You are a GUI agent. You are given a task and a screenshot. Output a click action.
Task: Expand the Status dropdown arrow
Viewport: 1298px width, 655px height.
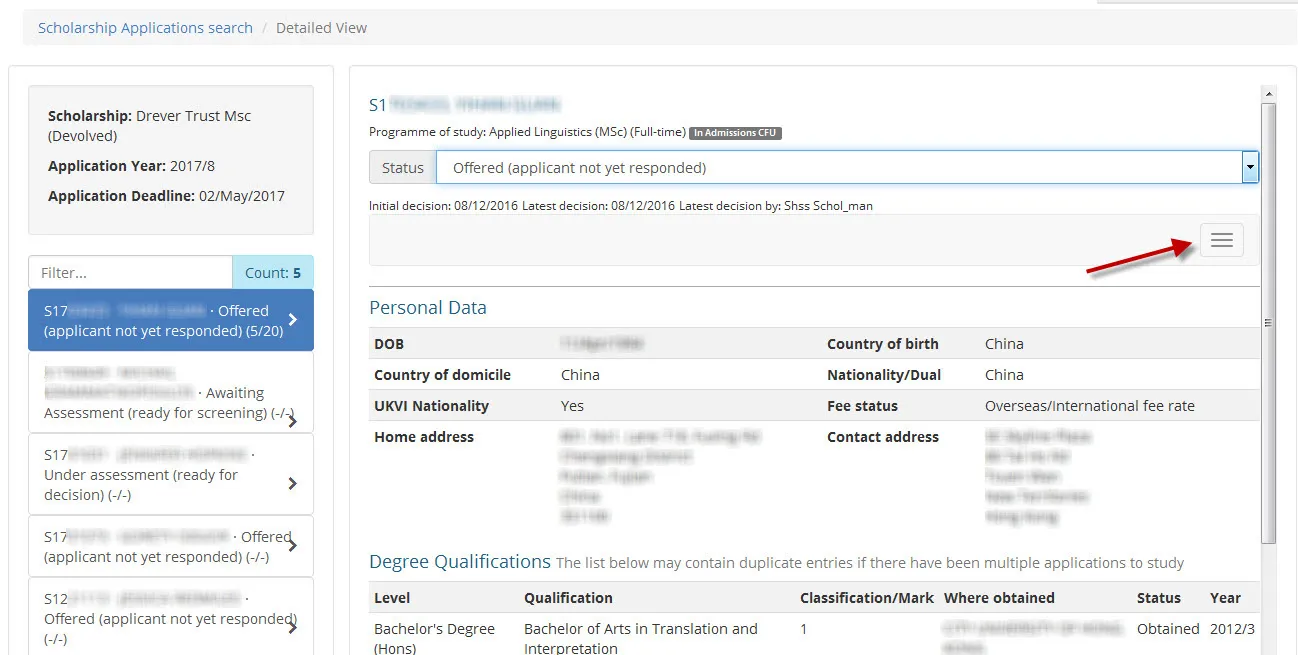[1250, 167]
